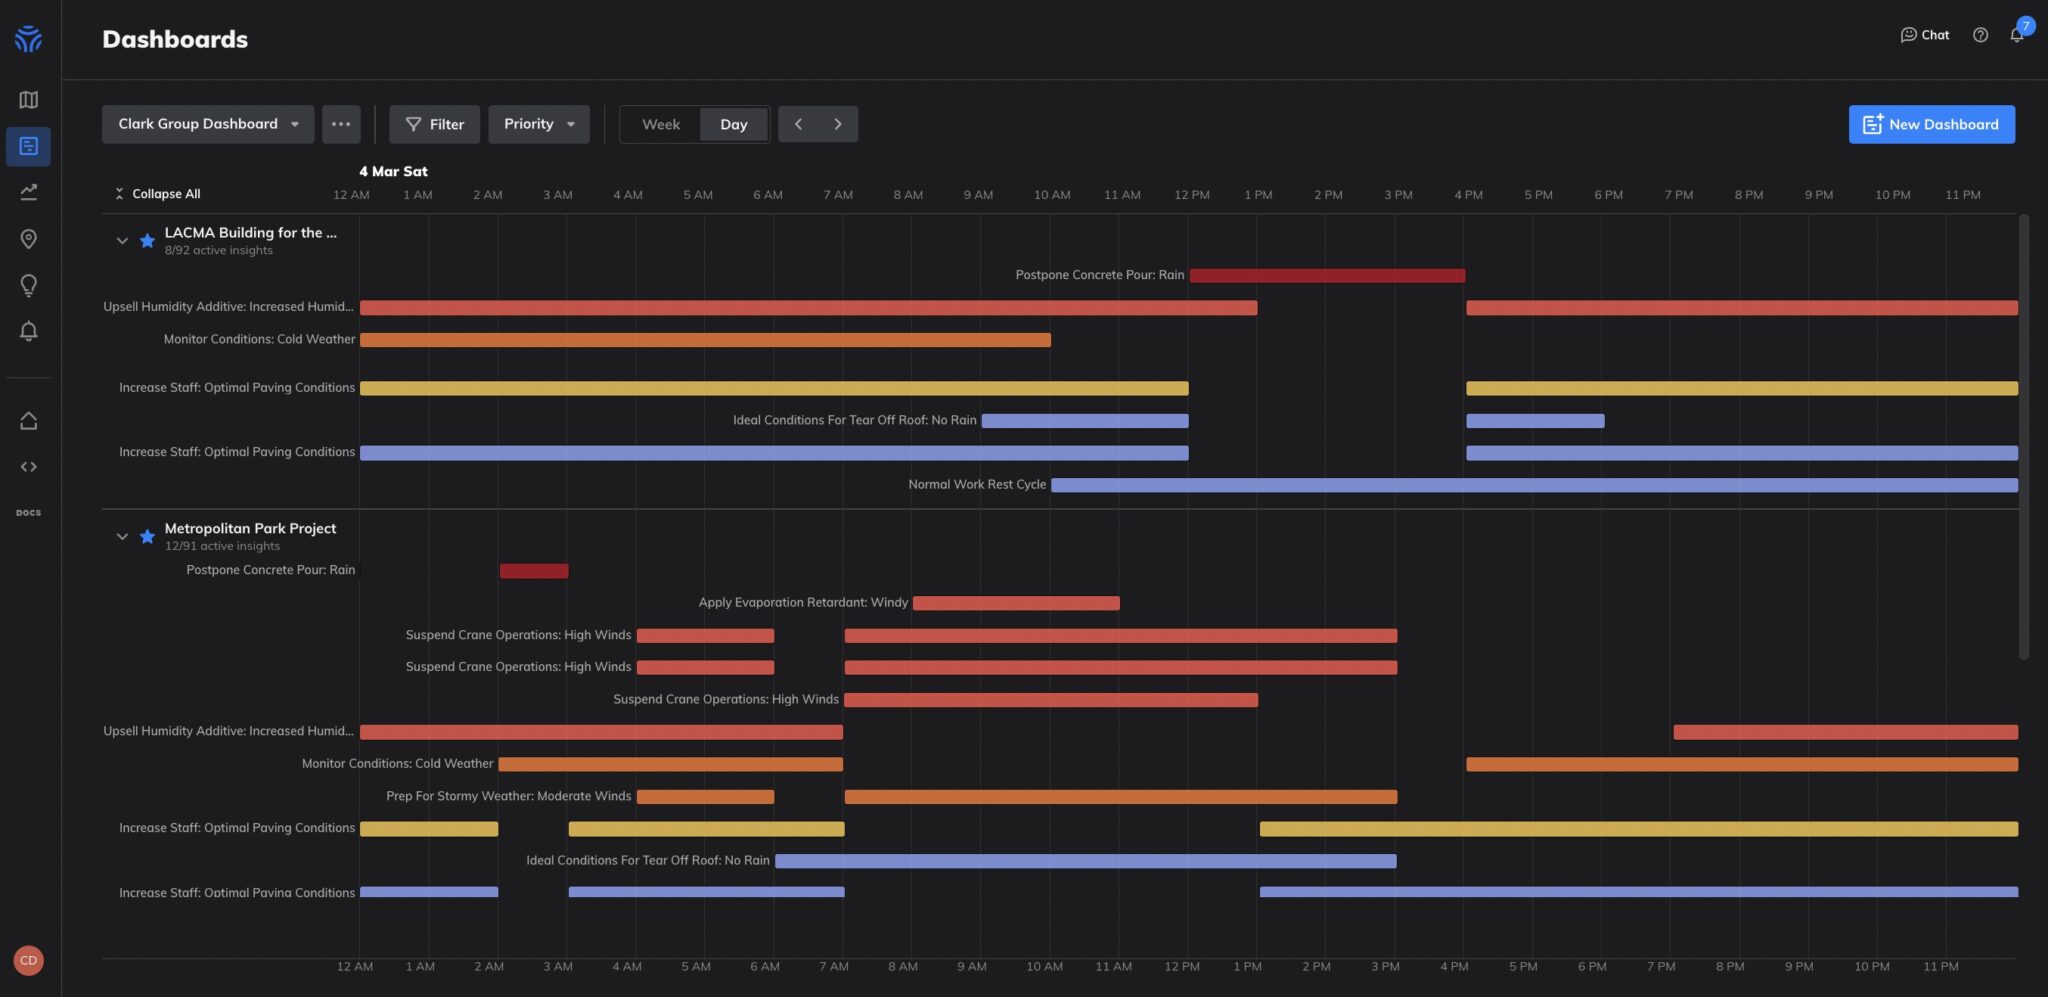Screen dimensions: 2048x997
Task: Open the insights lightbulb sidebar icon
Action: click(x=28, y=286)
